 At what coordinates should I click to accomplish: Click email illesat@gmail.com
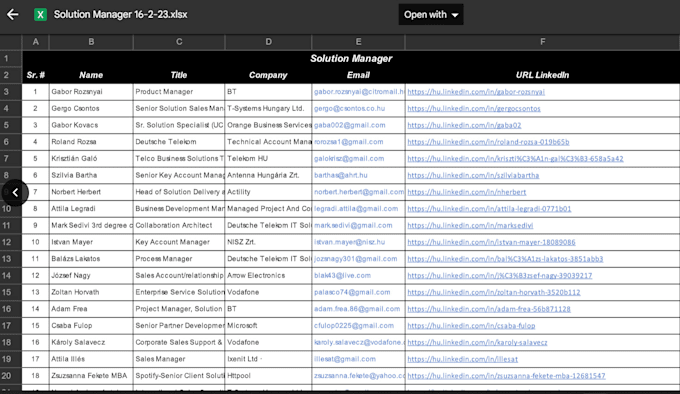point(345,359)
